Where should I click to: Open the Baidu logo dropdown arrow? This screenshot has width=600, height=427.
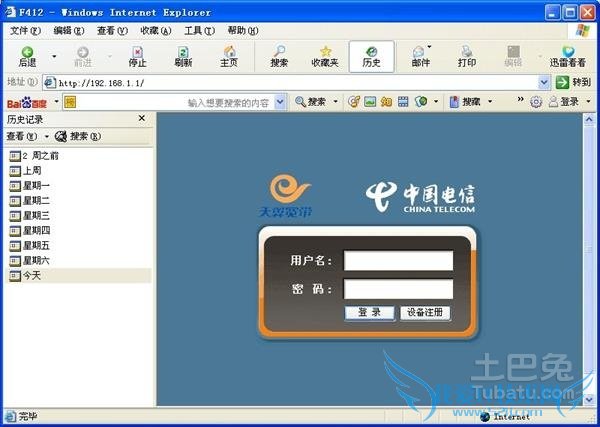click(57, 102)
